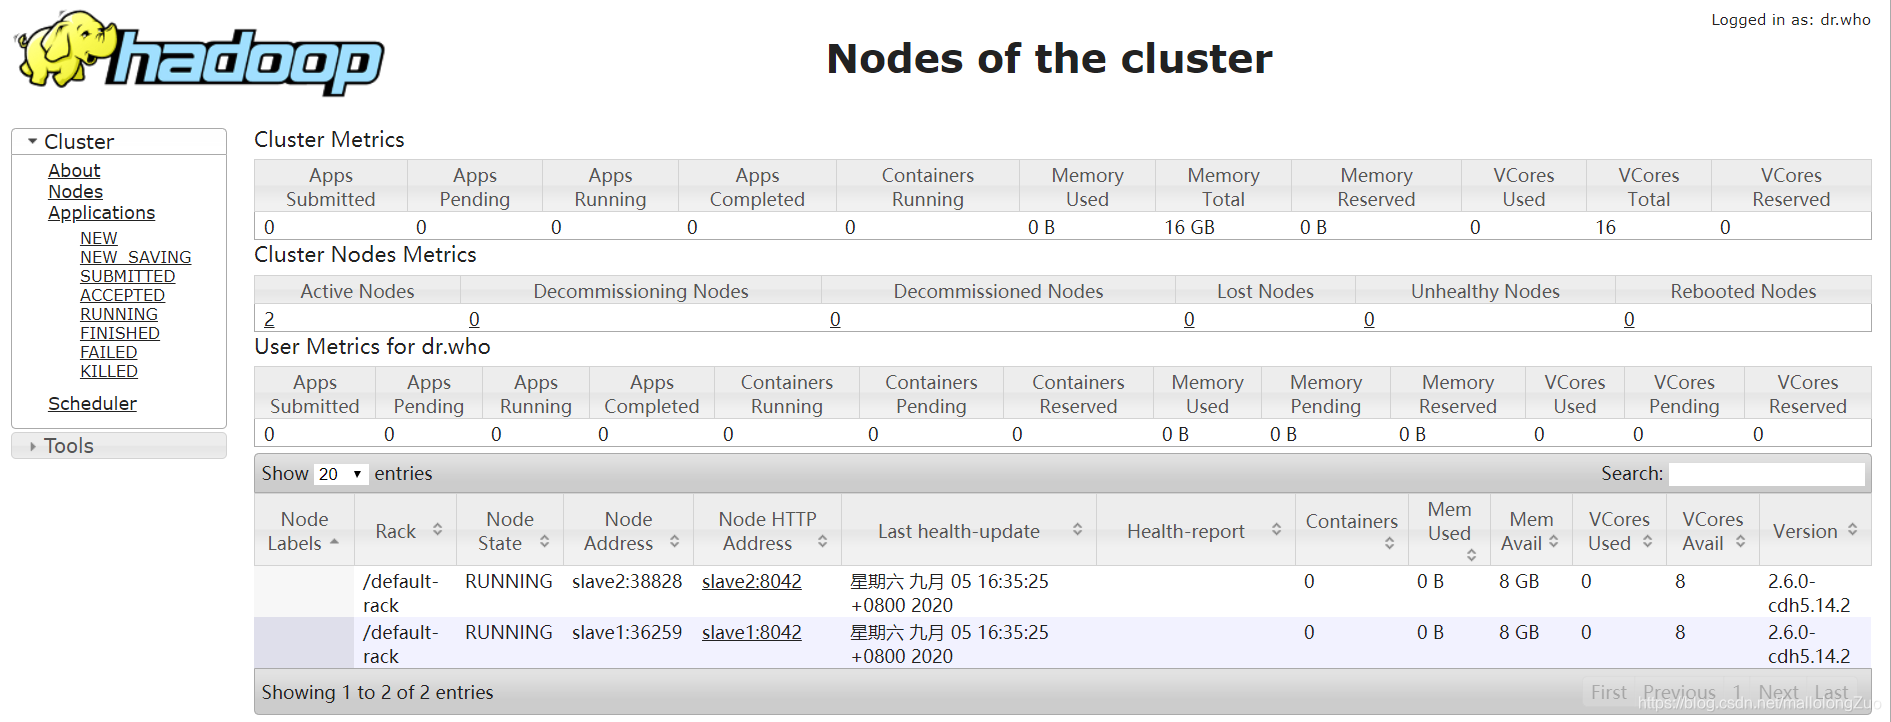Go to First page of entries
The width and height of the screenshot is (1891, 722).
1608,693
